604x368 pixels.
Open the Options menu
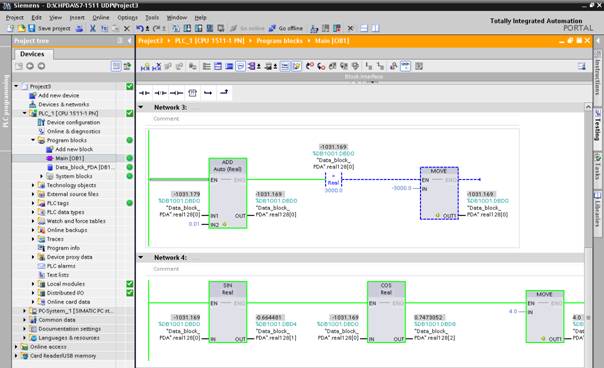coord(127,18)
